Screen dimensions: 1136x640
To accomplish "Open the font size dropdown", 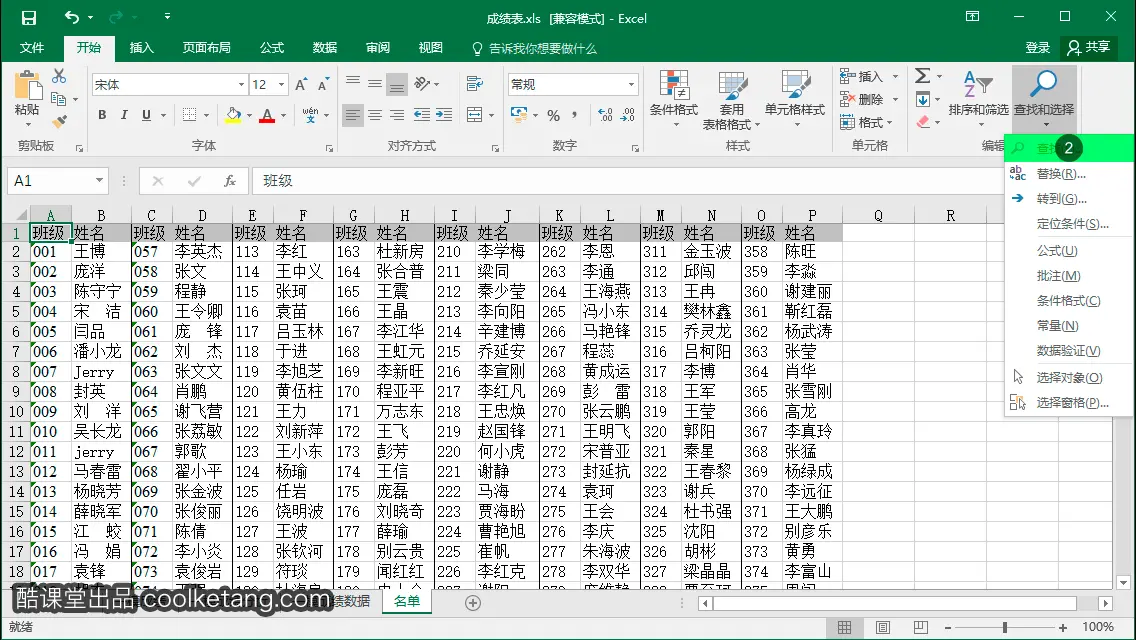I will [x=281, y=85].
